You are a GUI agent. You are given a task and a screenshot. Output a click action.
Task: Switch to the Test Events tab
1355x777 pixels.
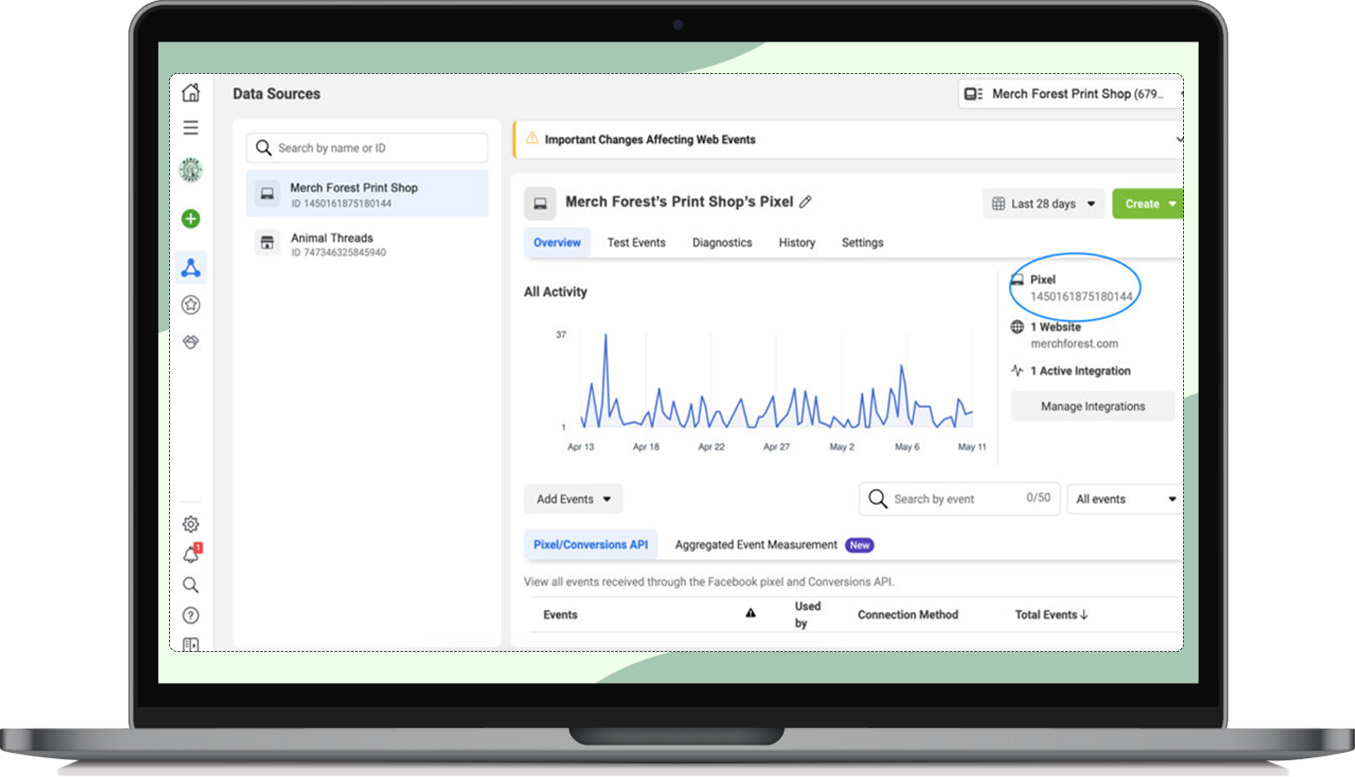tap(636, 243)
